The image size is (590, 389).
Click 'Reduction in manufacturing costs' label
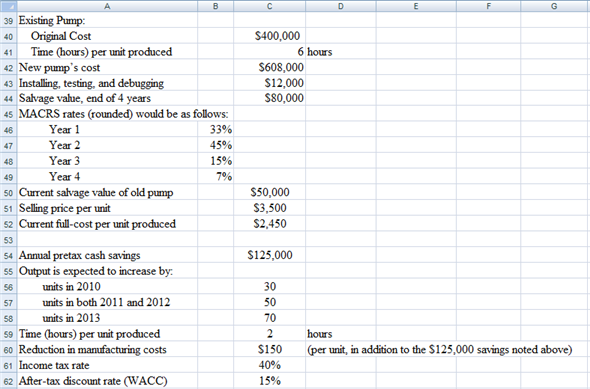[107, 350]
